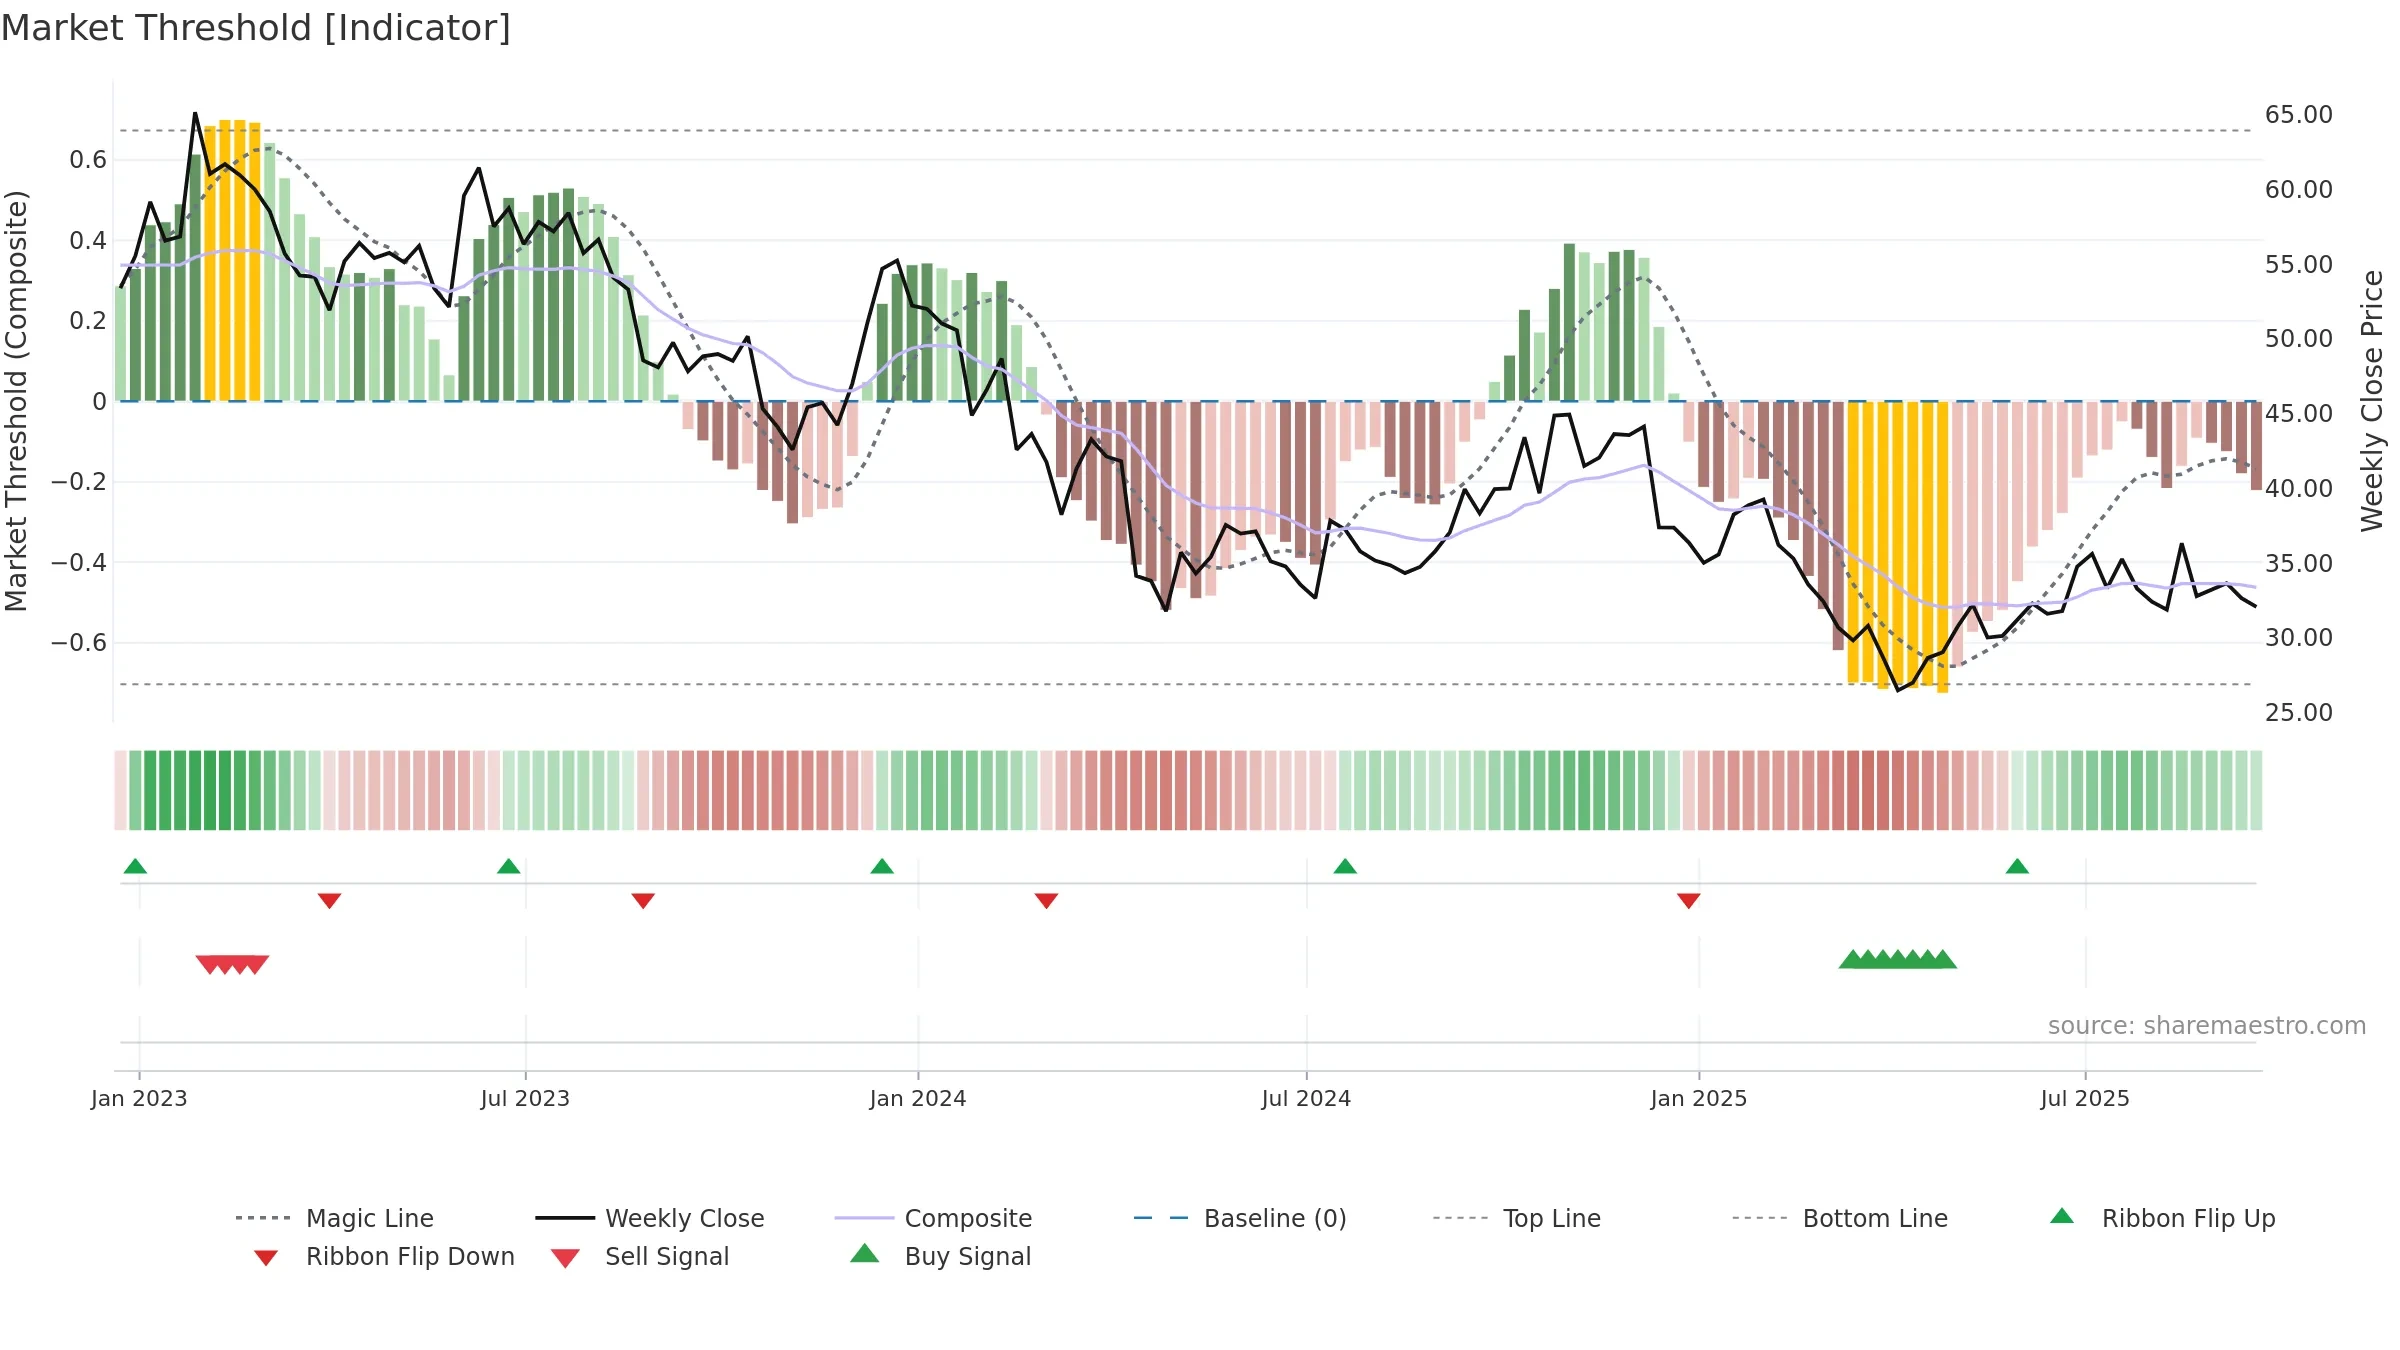Click the 30.00 price axis label
The height and width of the screenshot is (1350, 2400).
2298,637
